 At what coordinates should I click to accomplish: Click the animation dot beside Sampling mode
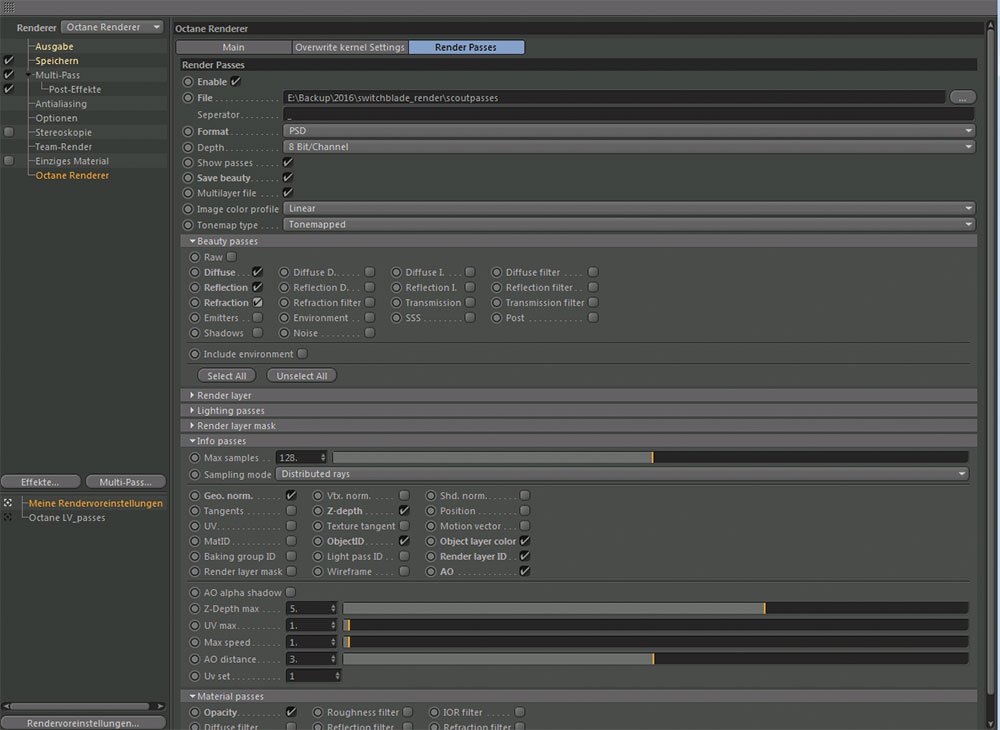point(195,474)
